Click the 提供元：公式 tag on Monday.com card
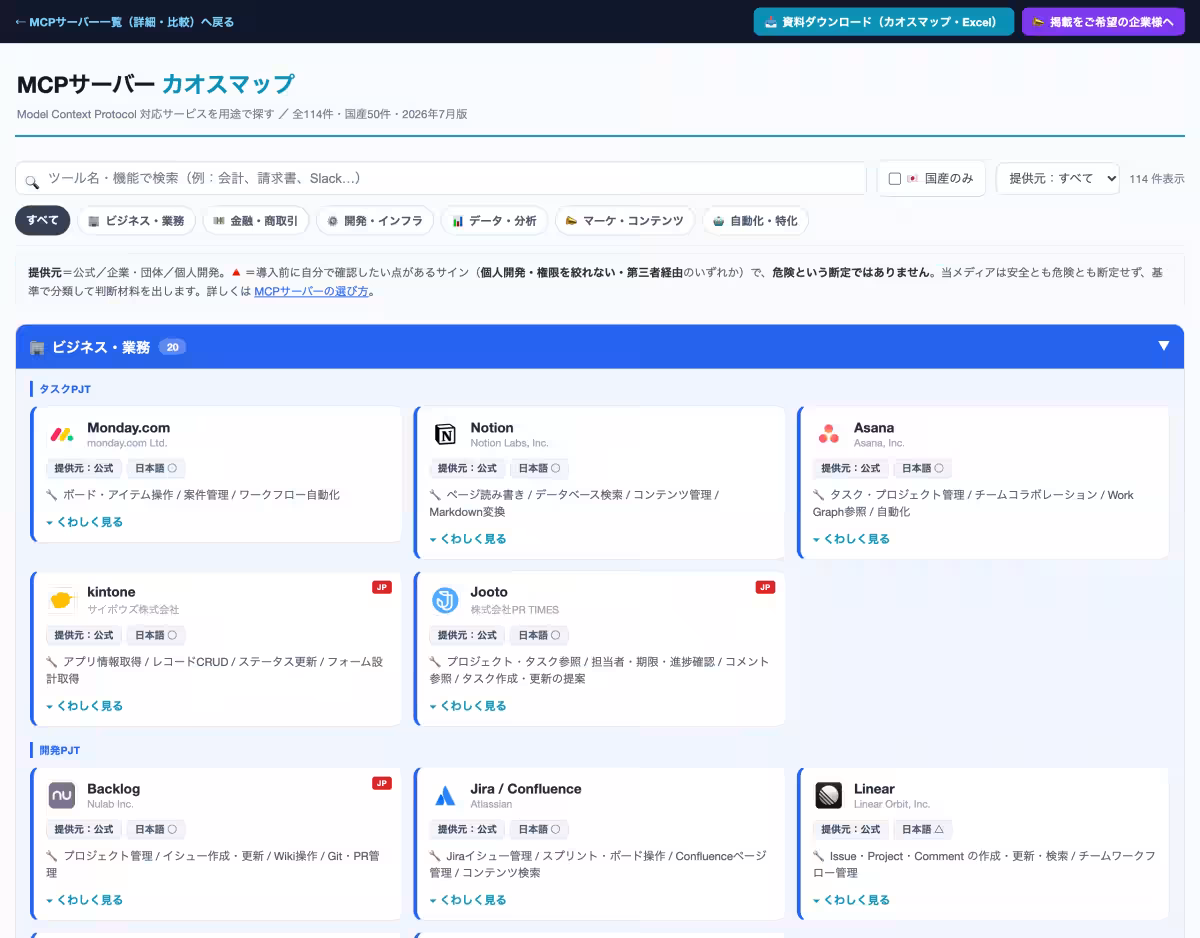 pos(84,468)
